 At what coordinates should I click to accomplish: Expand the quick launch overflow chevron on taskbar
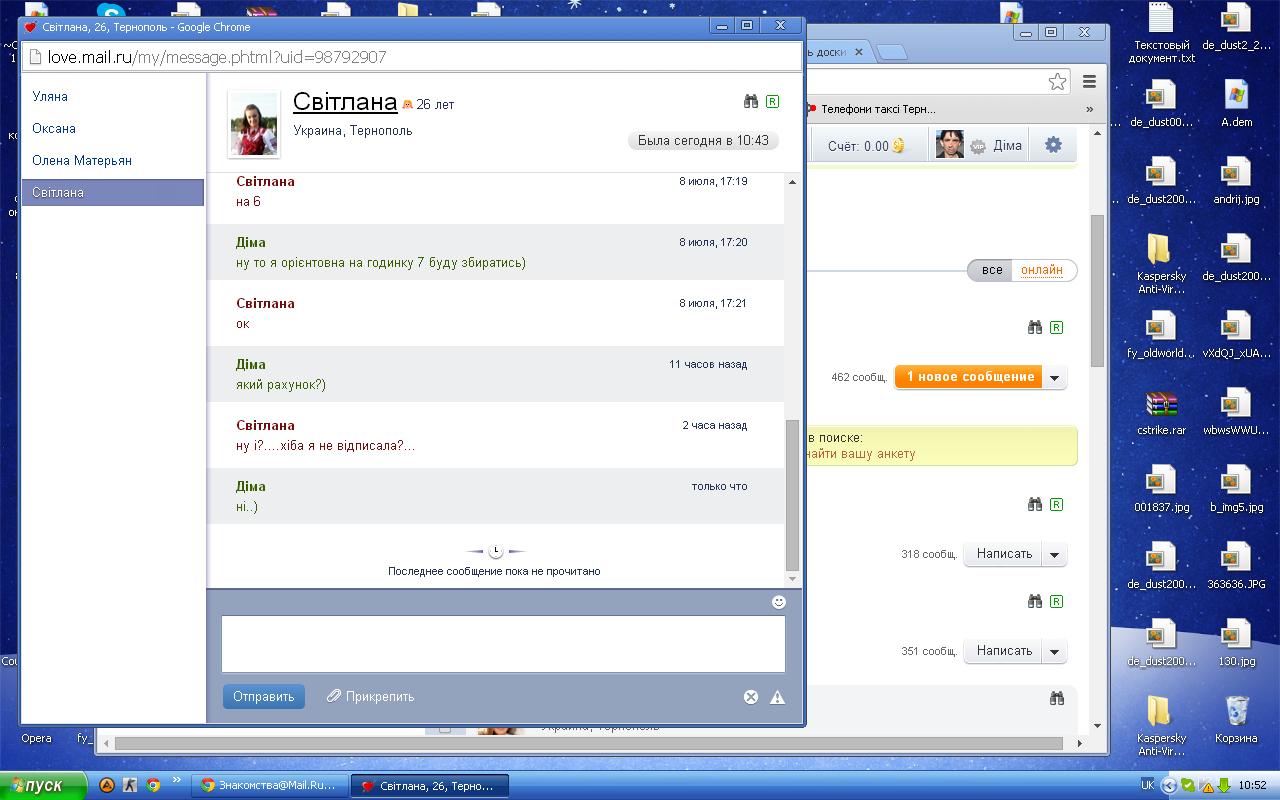point(177,781)
